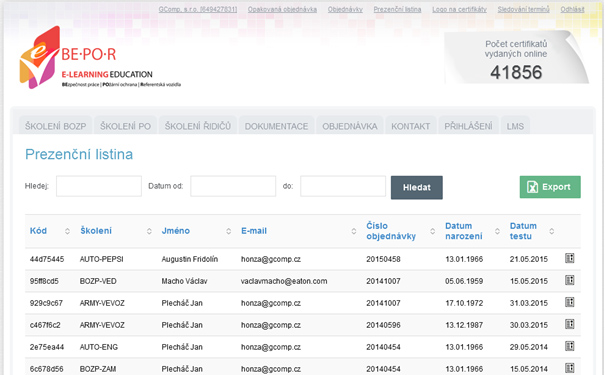Screen dimensions: 605x375
Task: Open Prezenční listina top link
Action: point(397,9)
